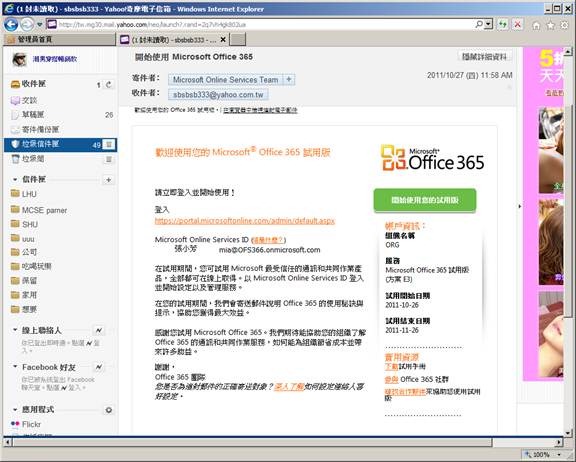The height and width of the screenshot is (462, 576).
Task: Switch to the 管理員首頁 tab
Action: click(60, 39)
